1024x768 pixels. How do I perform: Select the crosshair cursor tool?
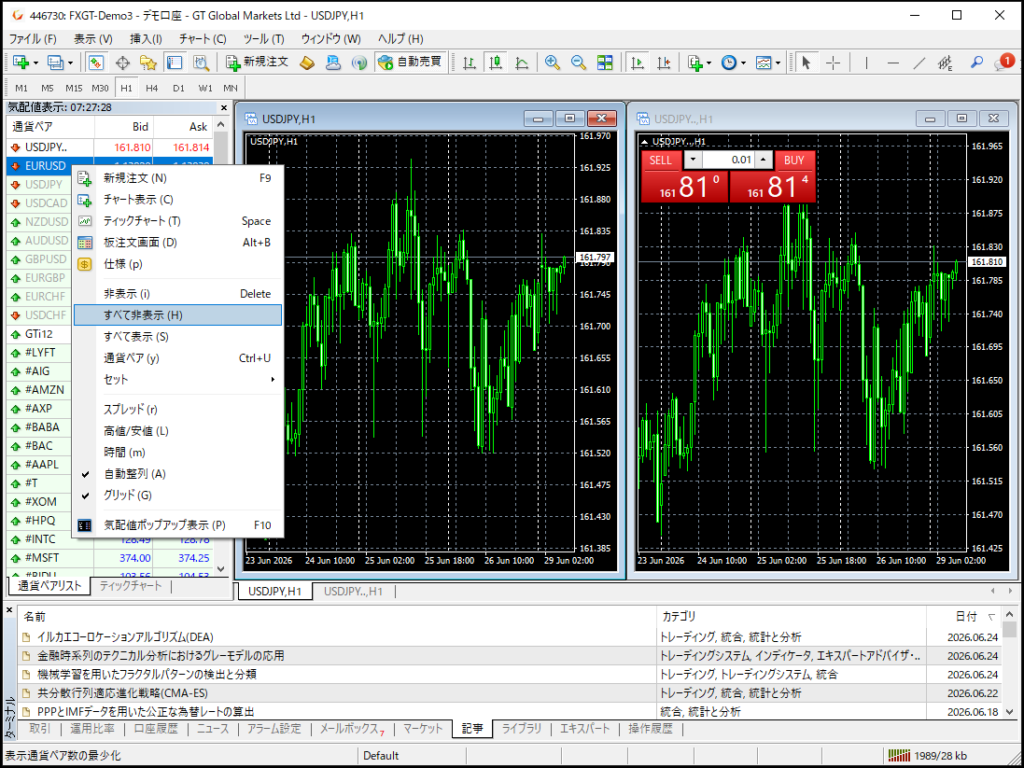(x=833, y=63)
